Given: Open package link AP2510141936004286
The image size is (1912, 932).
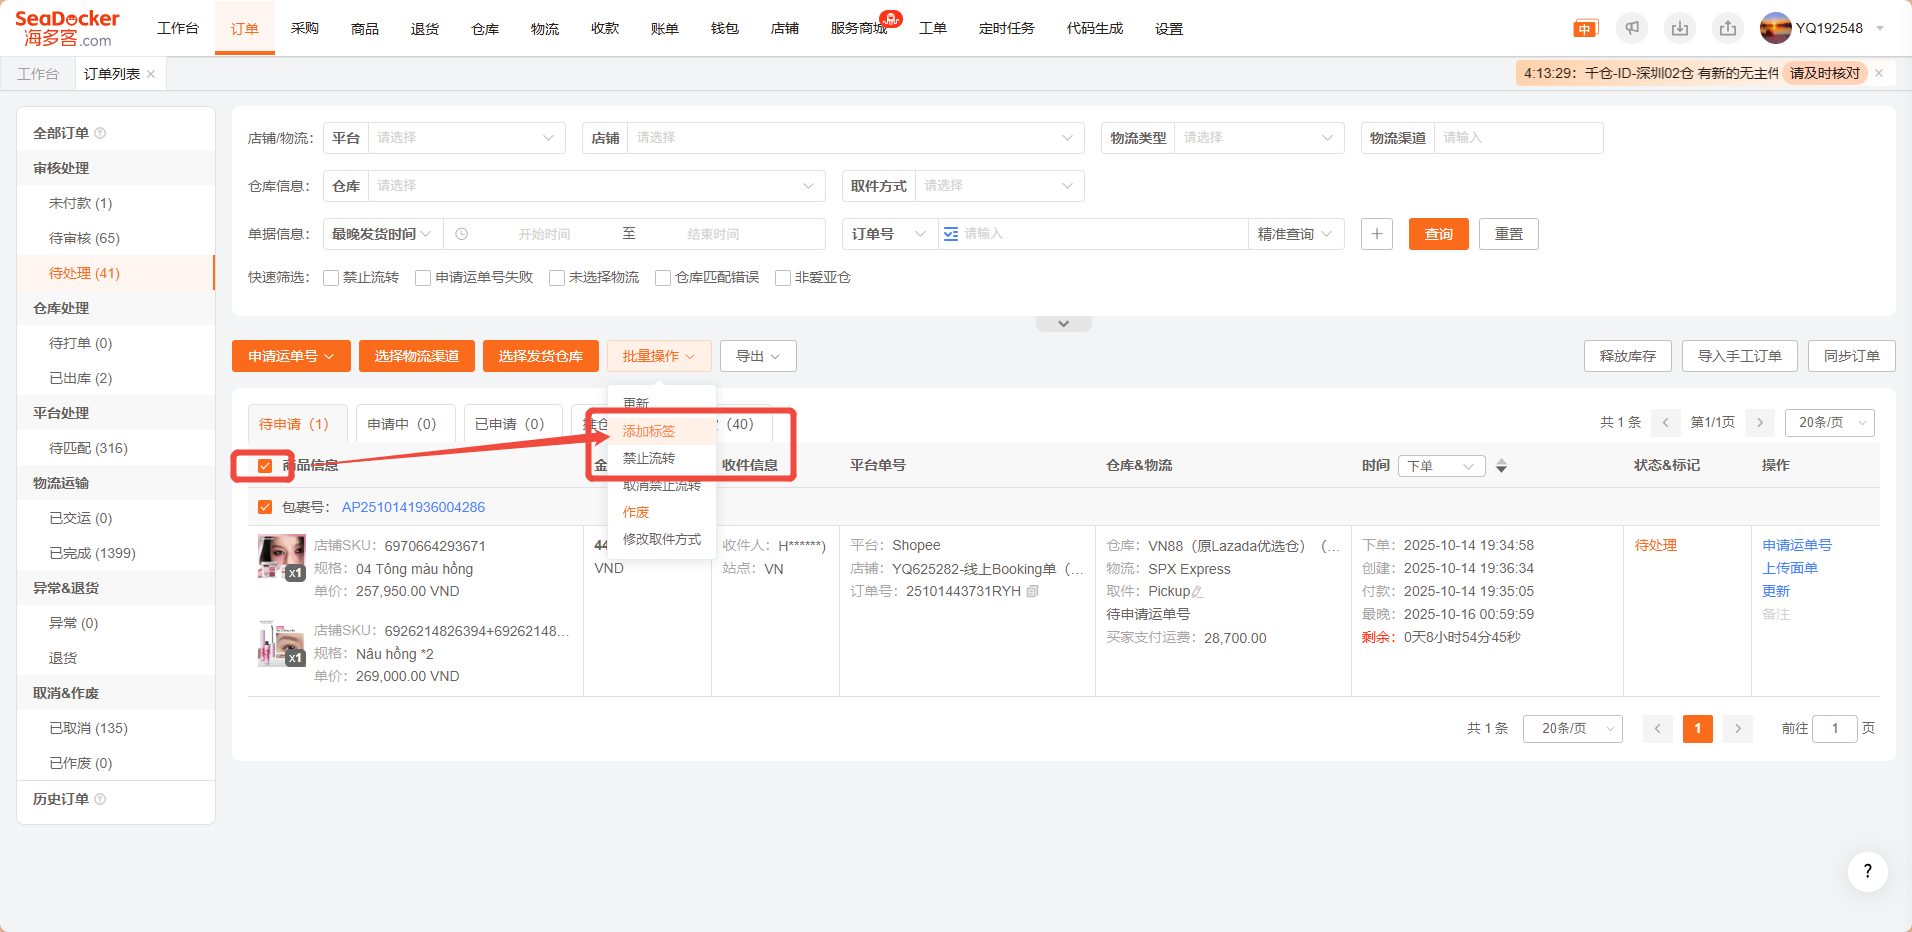Looking at the screenshot, I should coord(413,507).
